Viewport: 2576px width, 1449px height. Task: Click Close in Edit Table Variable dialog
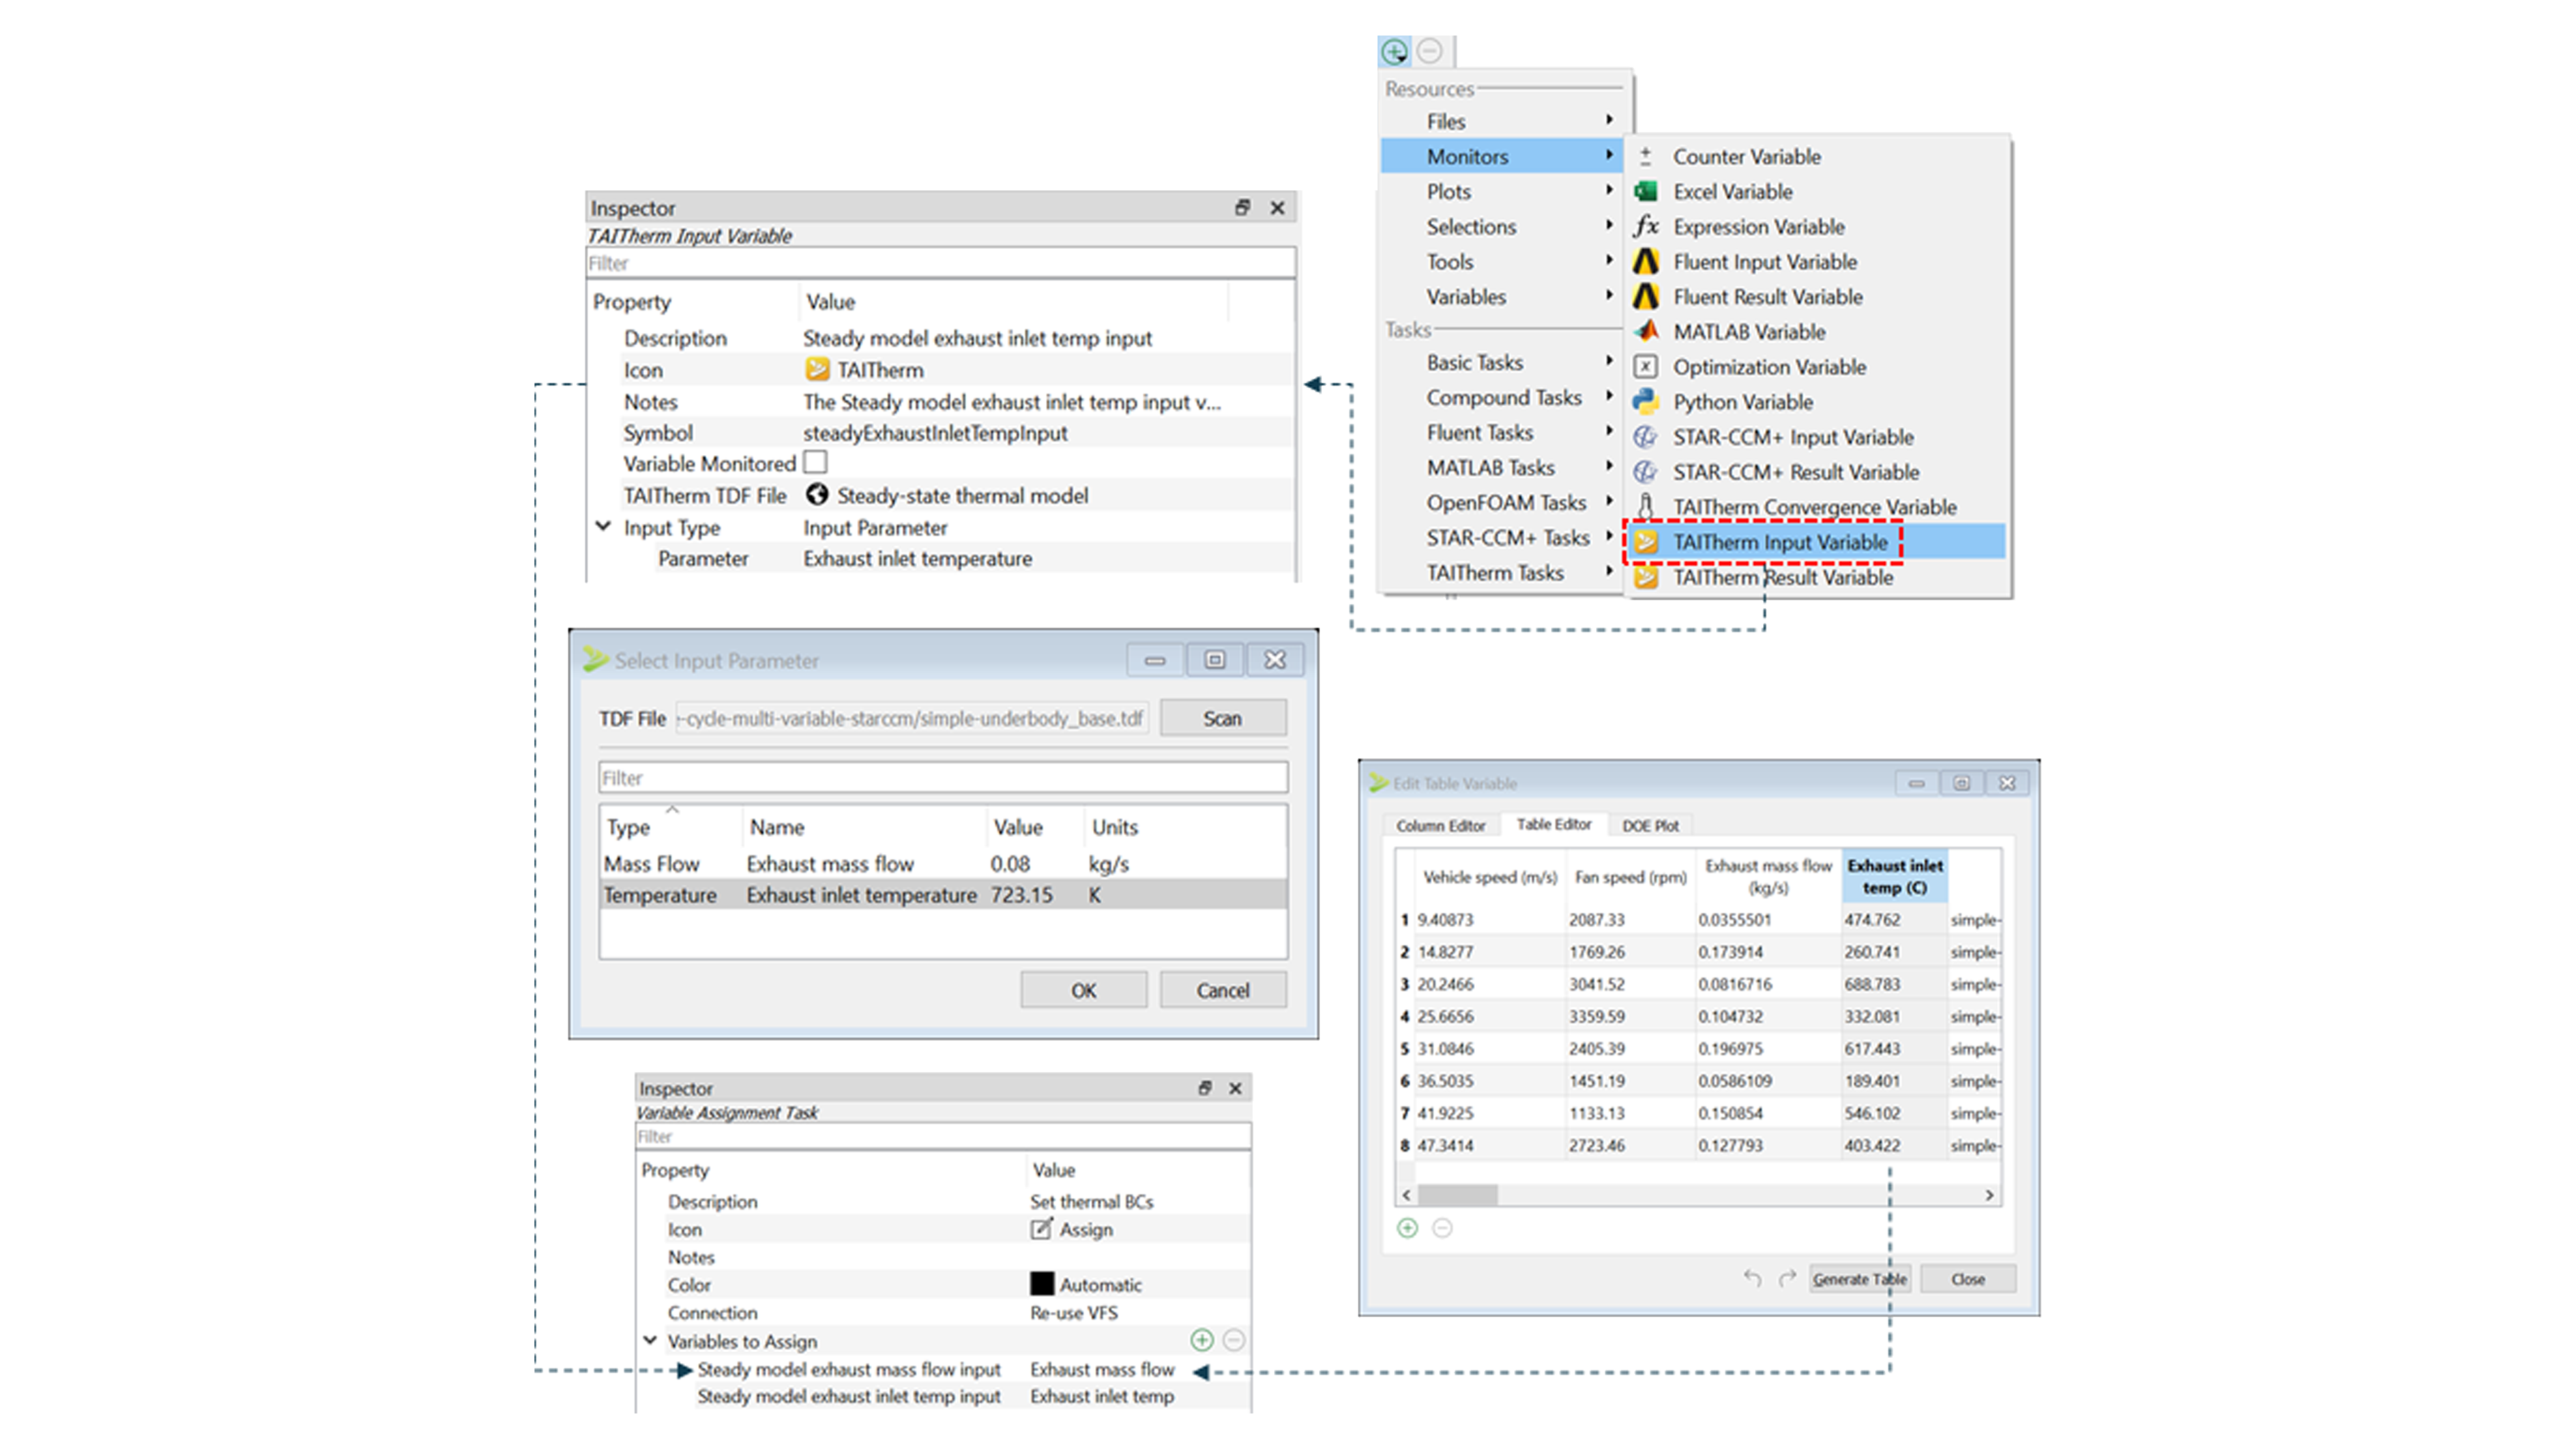[1967, 1278]
